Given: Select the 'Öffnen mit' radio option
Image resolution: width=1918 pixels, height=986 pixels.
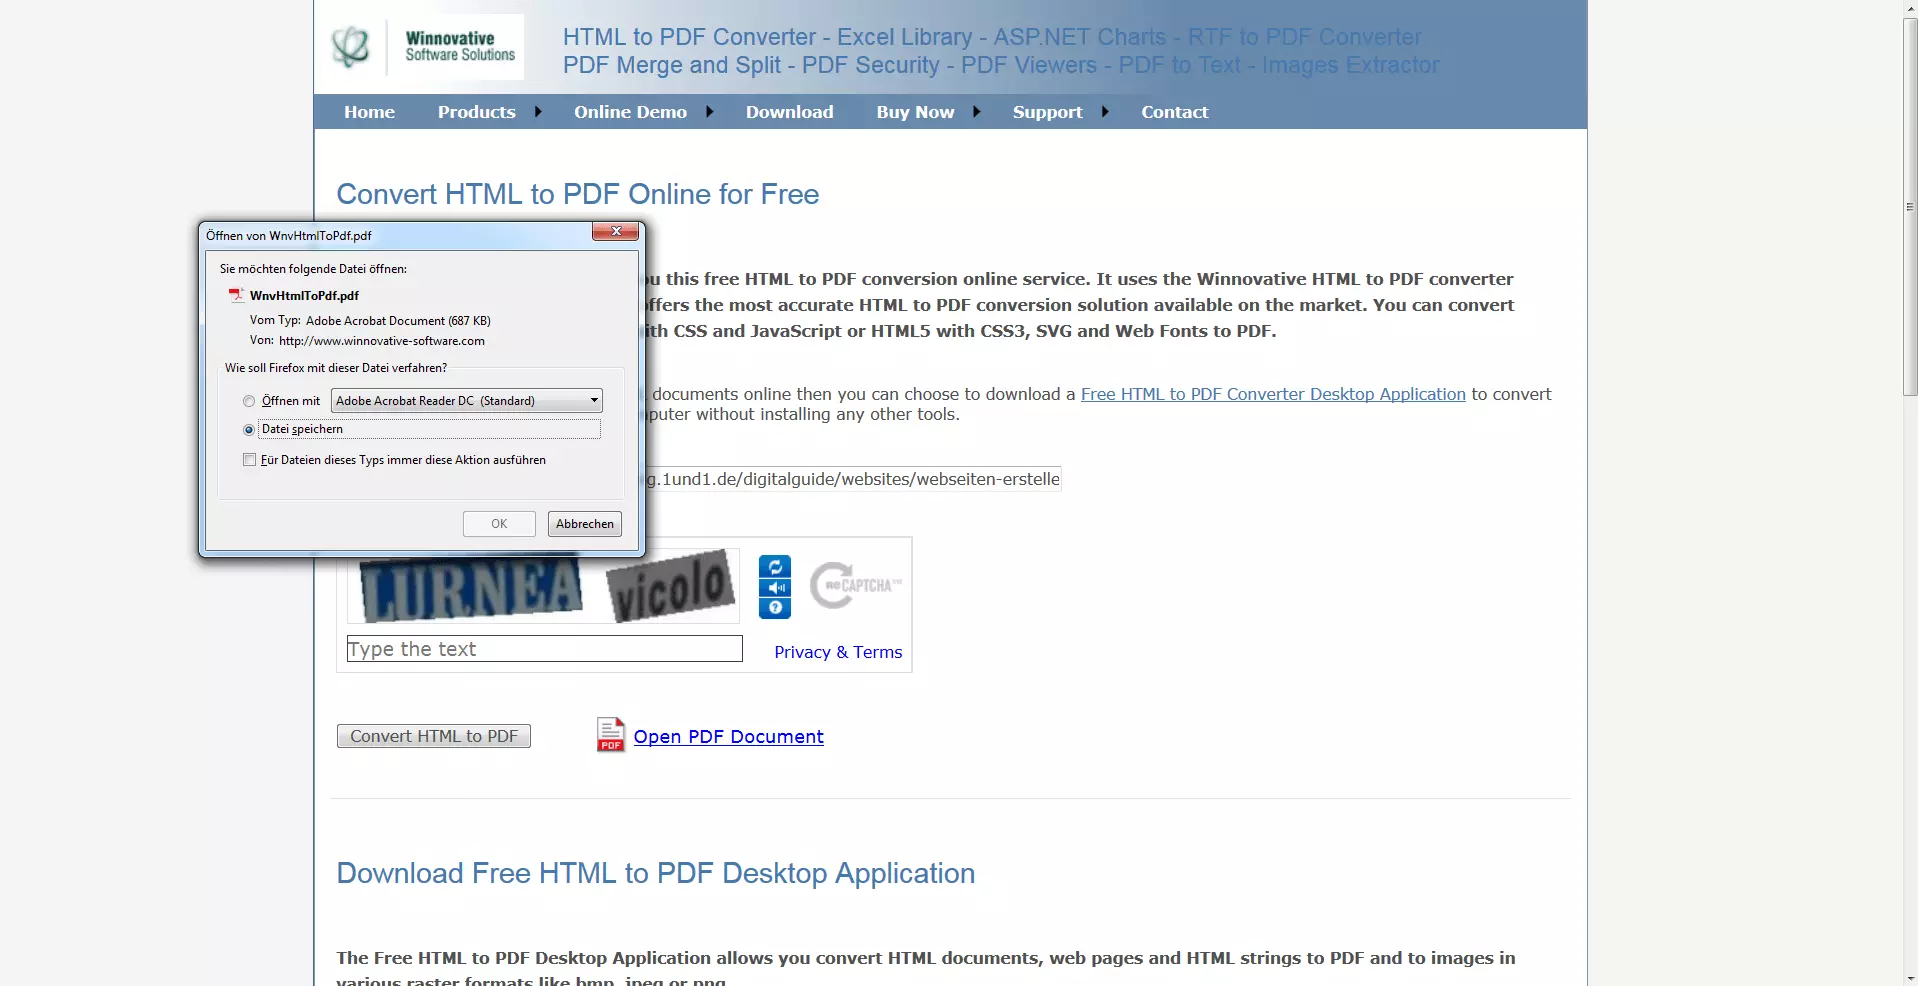Looking at the screenshot, I should (x=249, y=401).
